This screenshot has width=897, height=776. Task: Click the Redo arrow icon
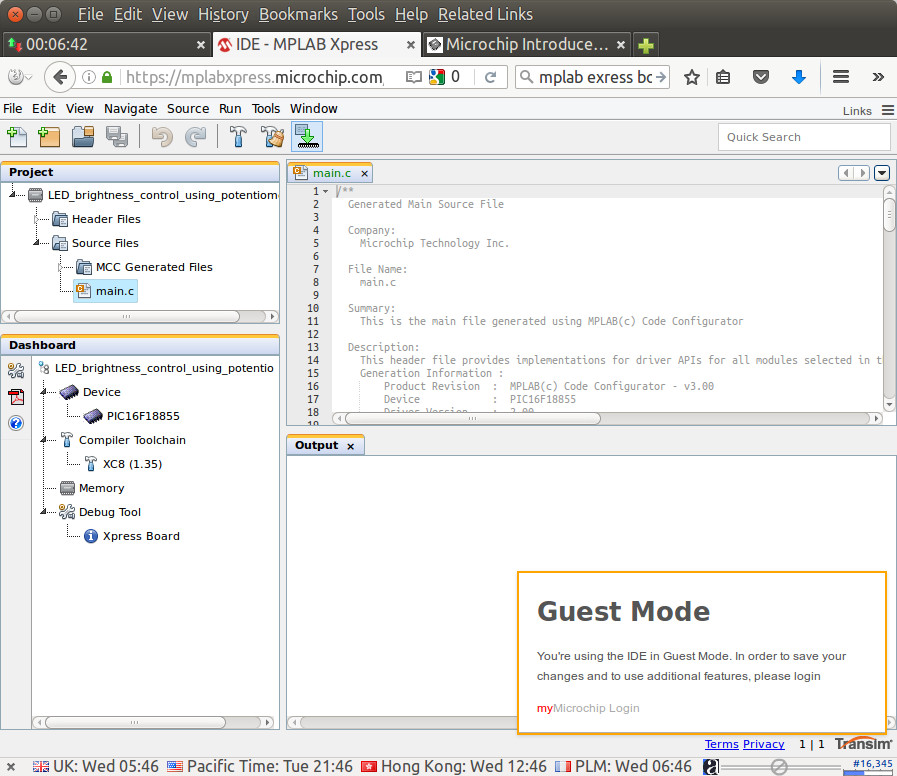click(196, 137)
